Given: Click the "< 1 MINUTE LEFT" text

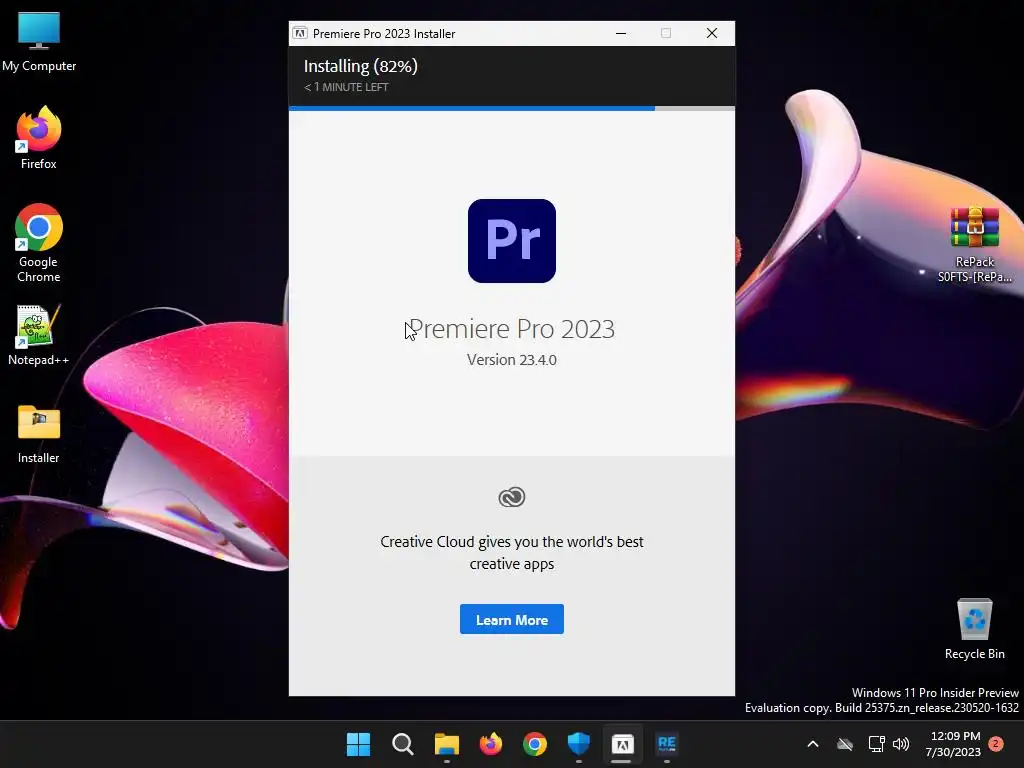Looking at the screenshot, I should 346,87.
